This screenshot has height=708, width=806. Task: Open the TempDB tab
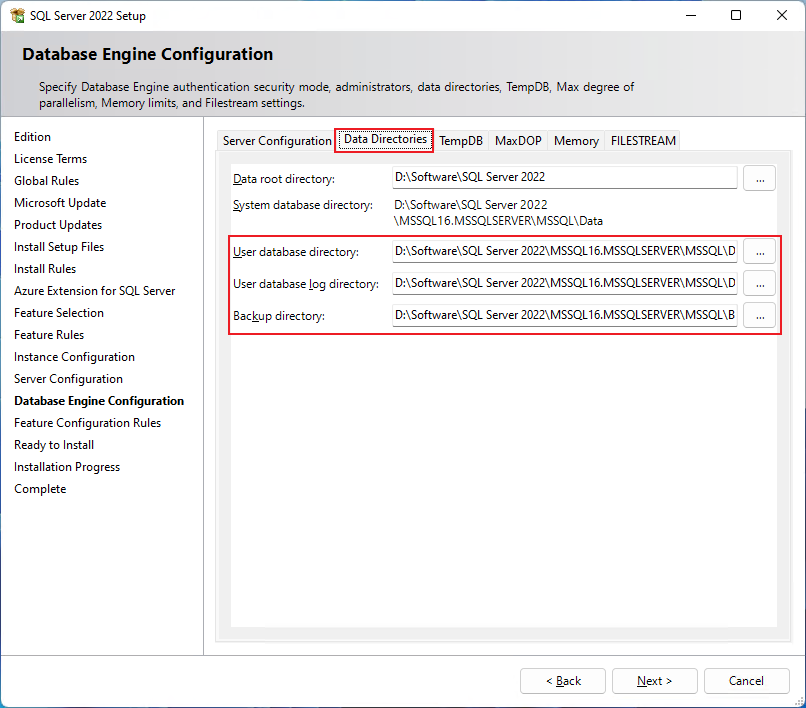(461, 140)
